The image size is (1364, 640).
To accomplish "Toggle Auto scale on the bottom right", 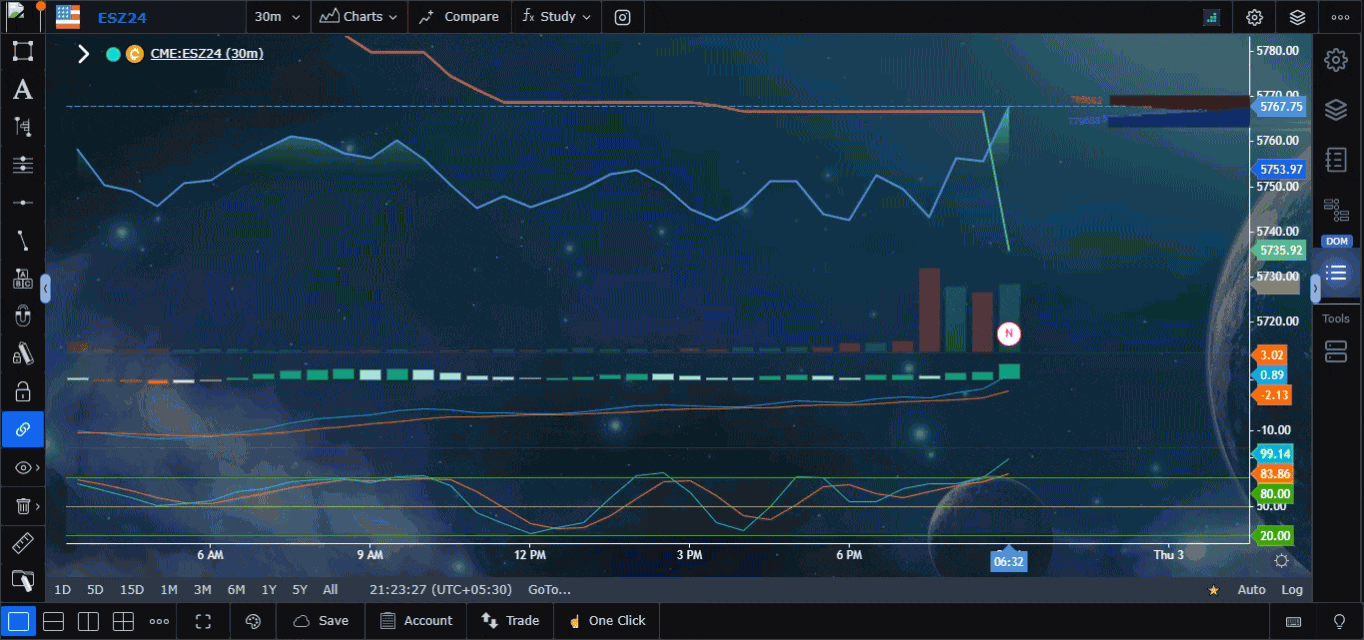I will tap(1250, 590).
